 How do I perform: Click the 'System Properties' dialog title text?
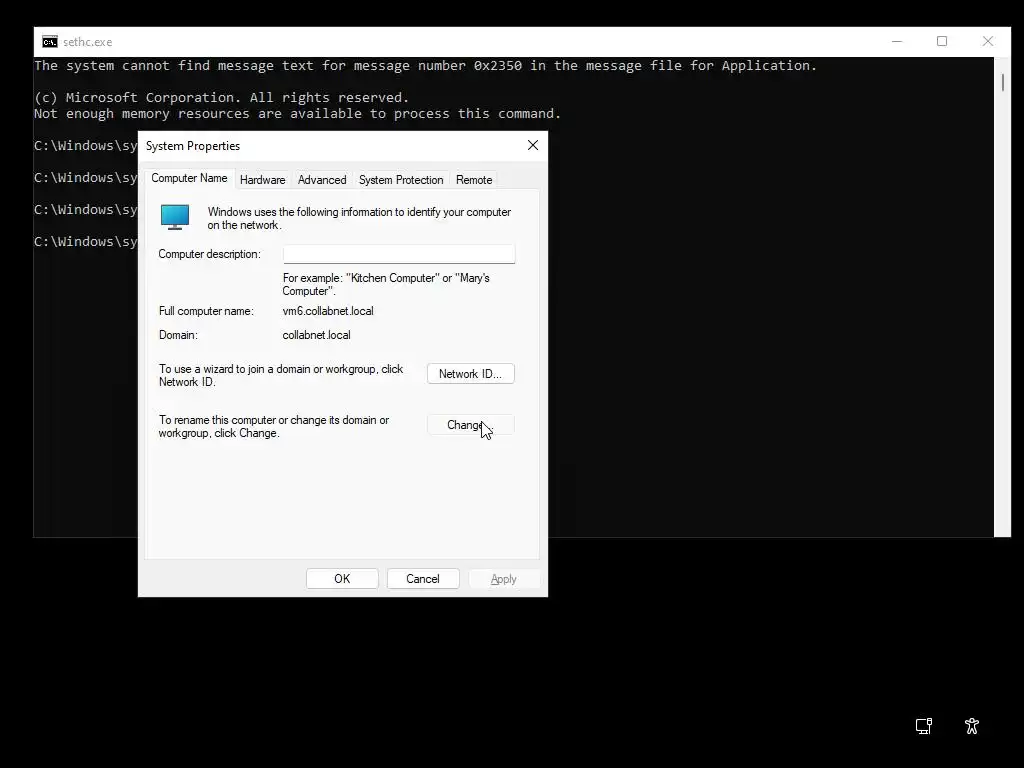point(193,146)
